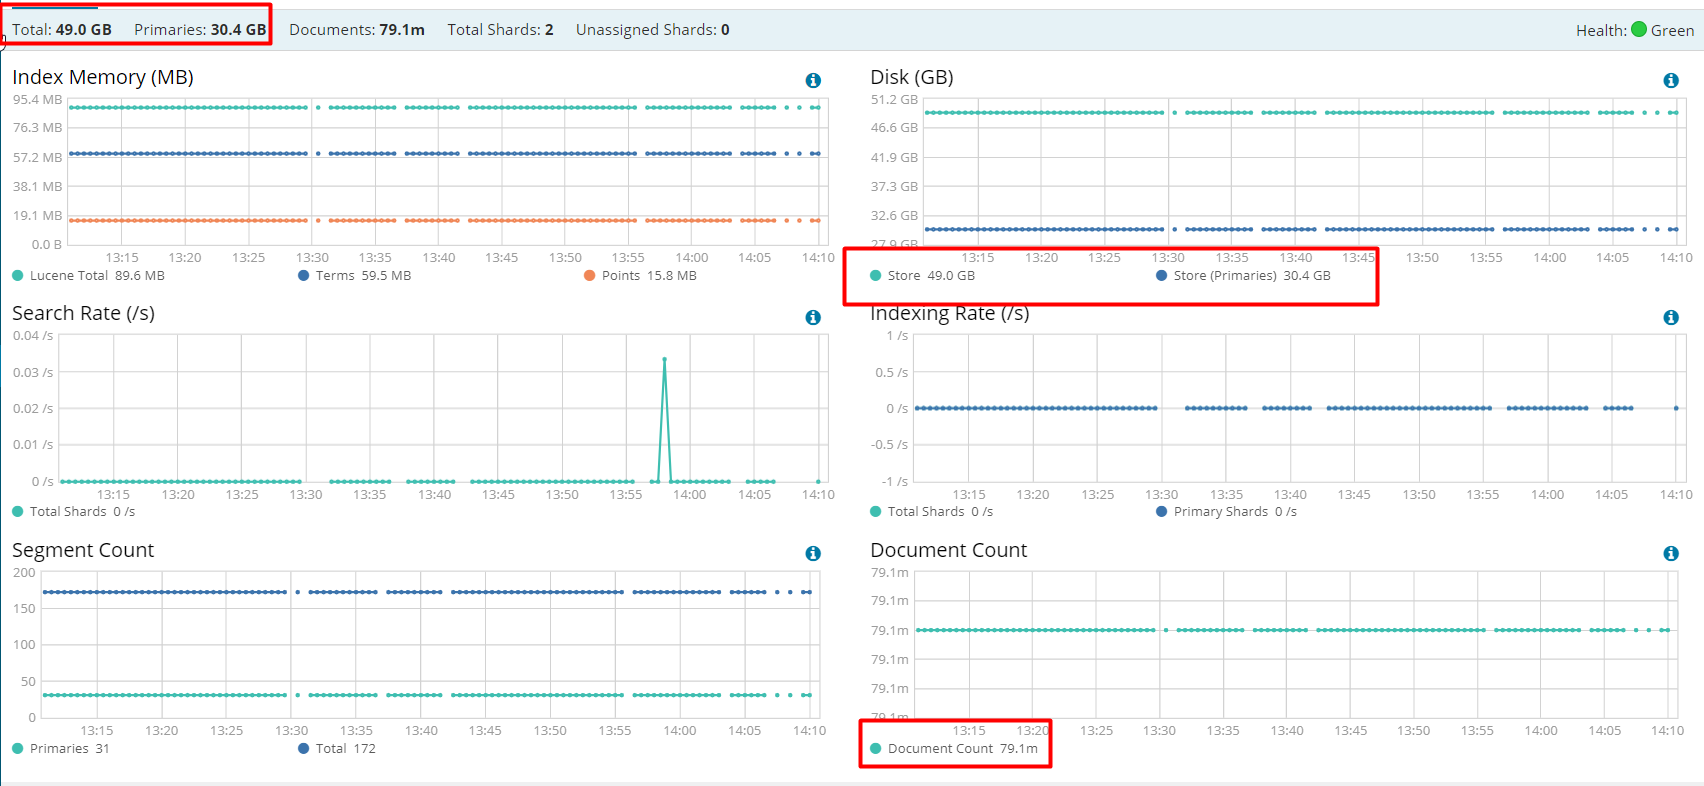Toggle the Store (Primaries) legend series

click(1243, 275)
